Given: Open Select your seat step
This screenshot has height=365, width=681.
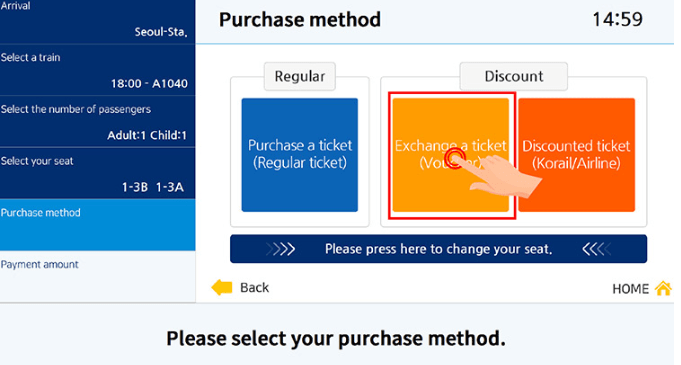Looking at the screenshot, I should 97,173.
